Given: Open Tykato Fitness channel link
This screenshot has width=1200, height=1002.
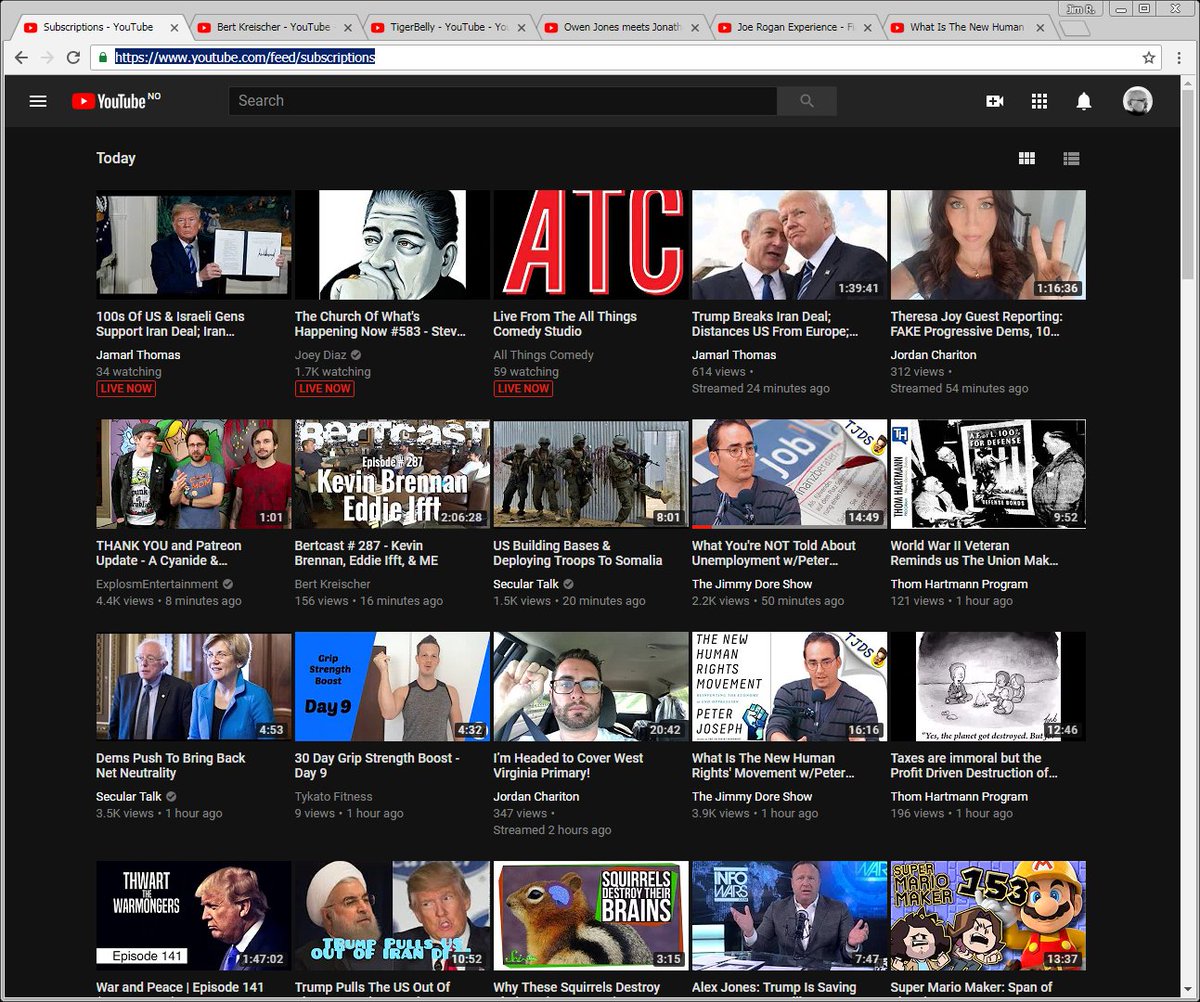Looking at the screenshot, I should tap(333, 797).
